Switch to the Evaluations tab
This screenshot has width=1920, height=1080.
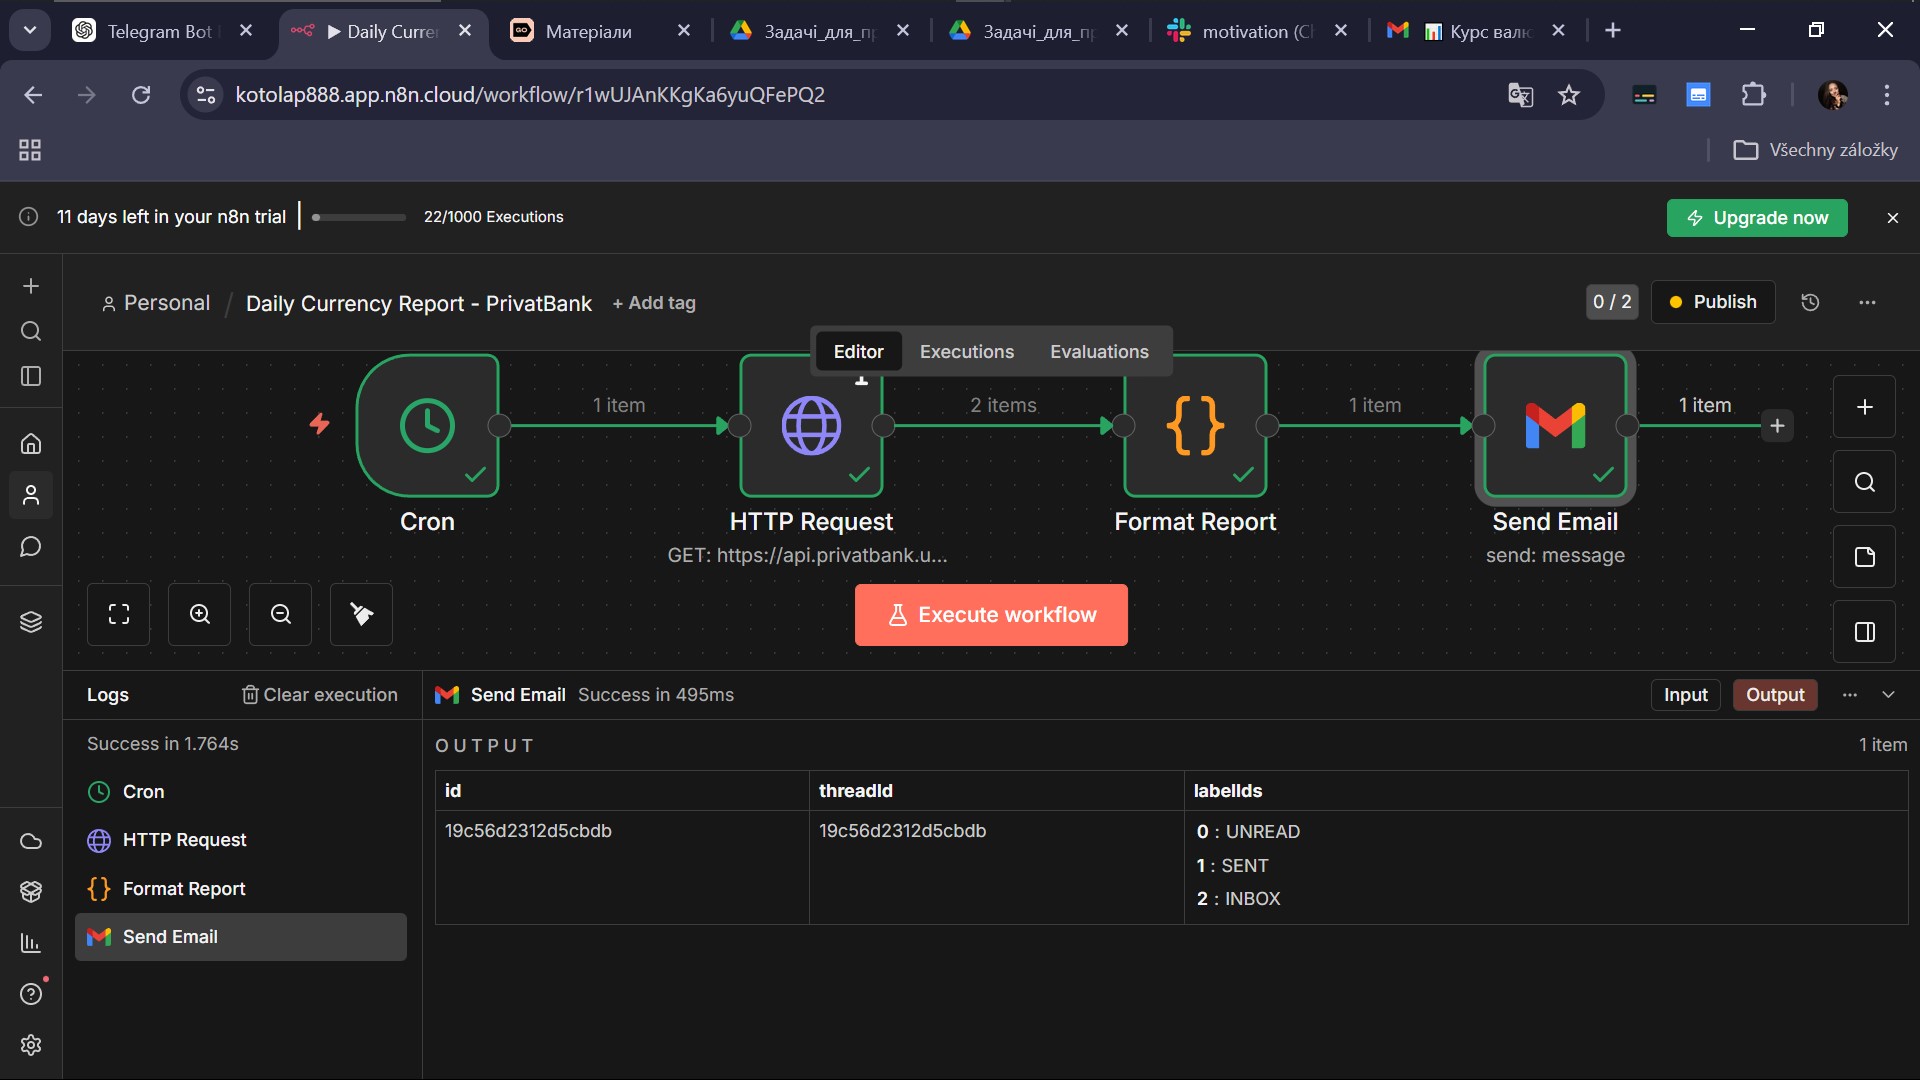click(1099, 352)
